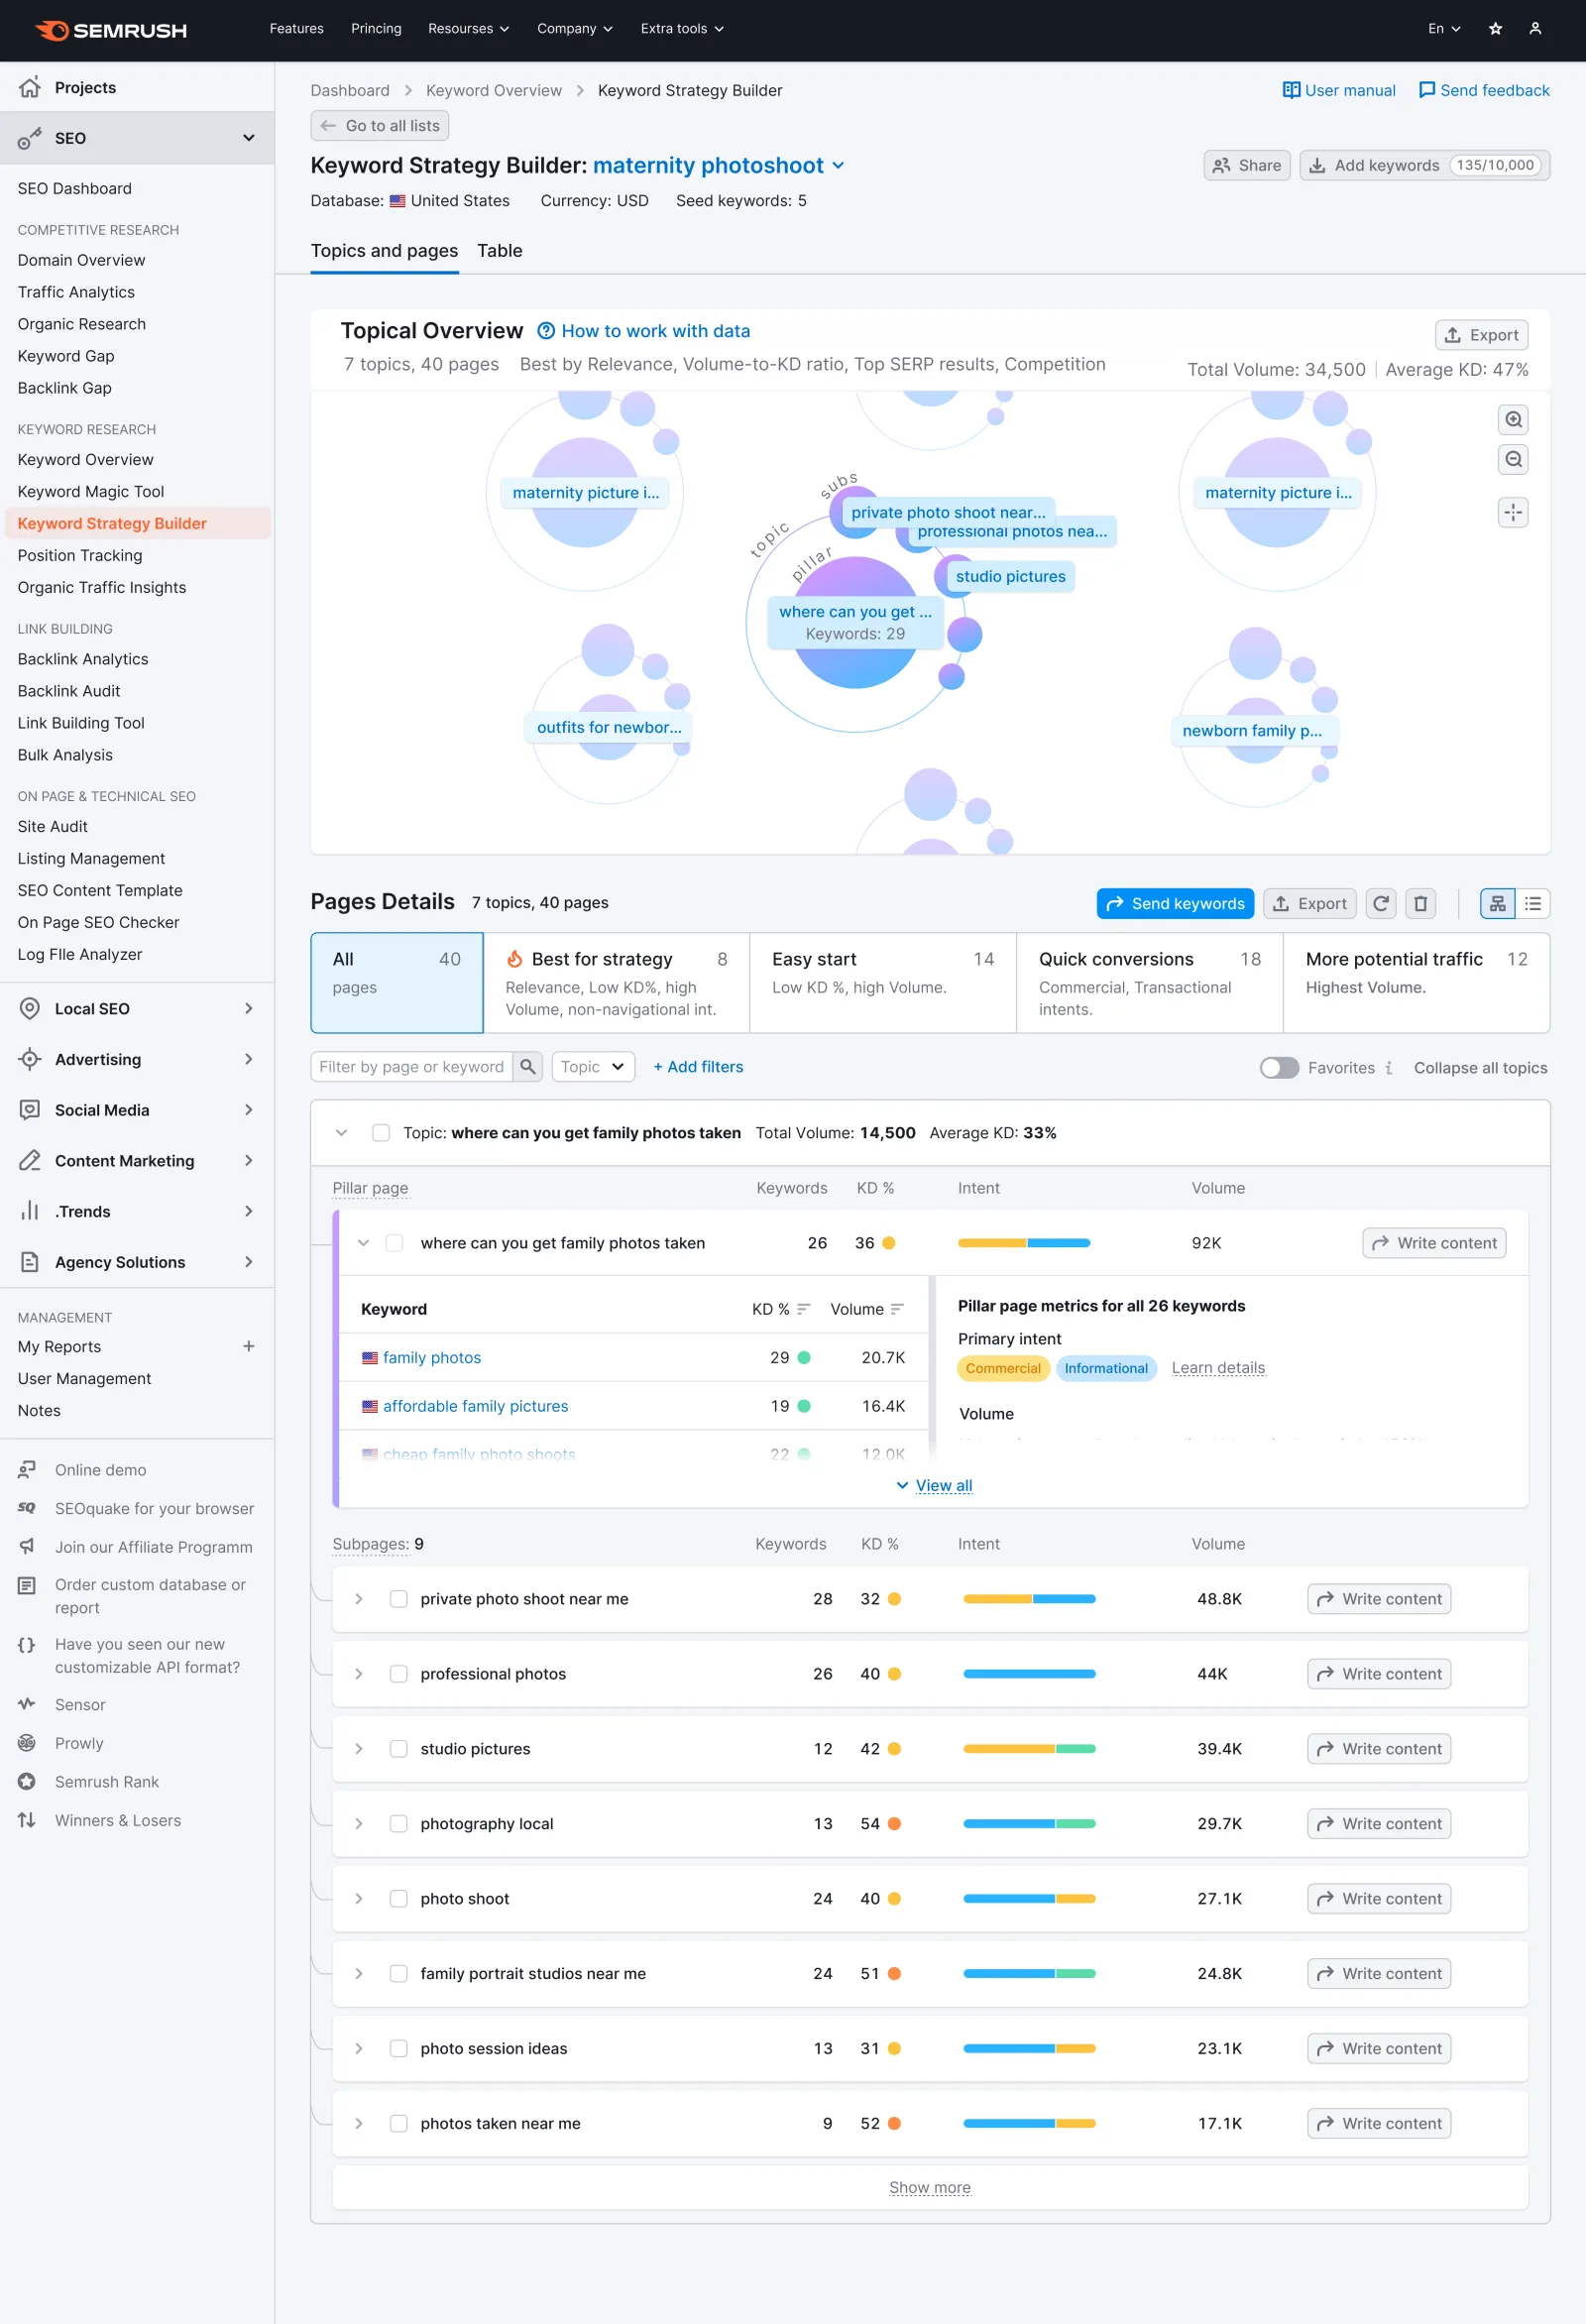Image resolution: width=1586 pixels, height=2324 pixels.
Task: Open the En language dropdown
Action: [x=1443, y=29]
